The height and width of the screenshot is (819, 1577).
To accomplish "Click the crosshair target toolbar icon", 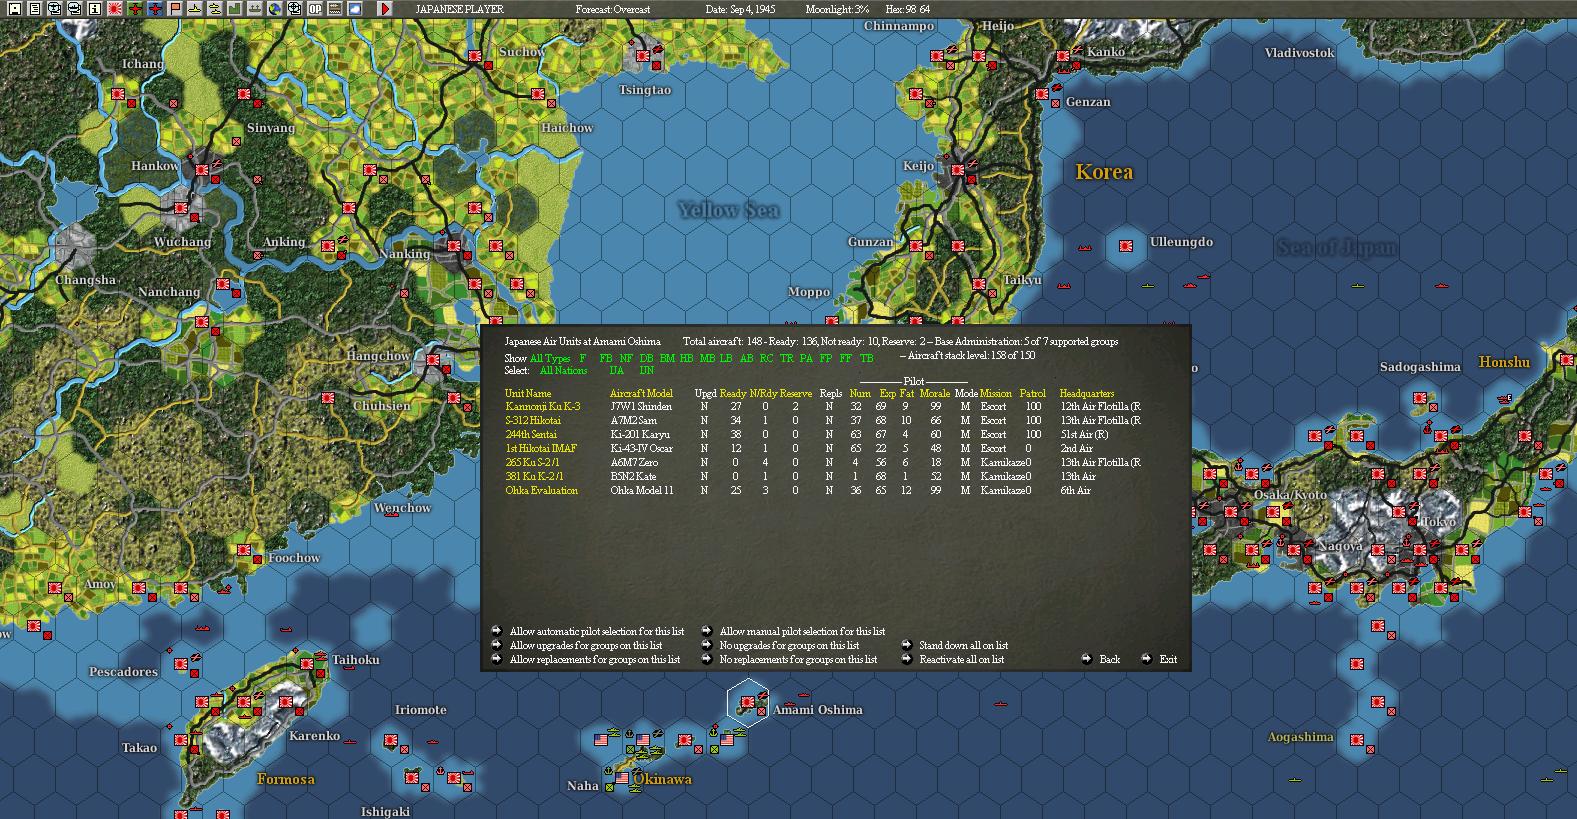I will pyautogui.click(x=295, y=9).
